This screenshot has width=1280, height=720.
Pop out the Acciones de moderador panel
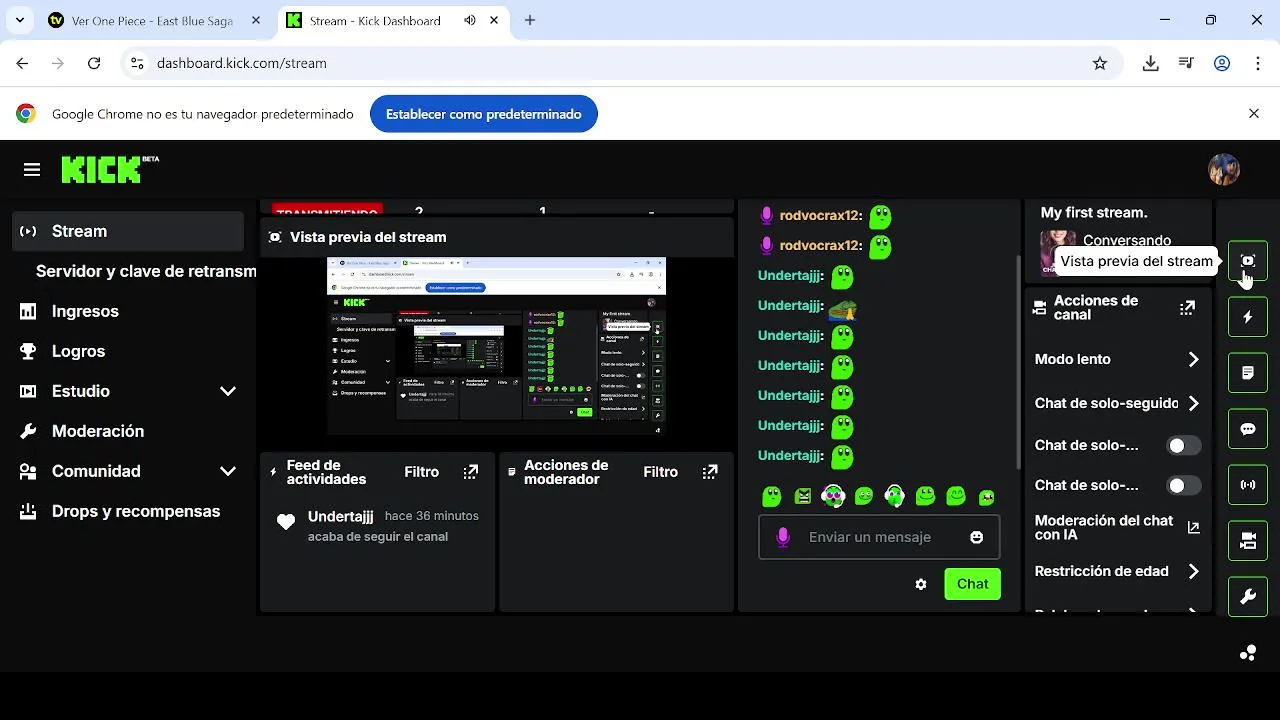click(710, 472)
